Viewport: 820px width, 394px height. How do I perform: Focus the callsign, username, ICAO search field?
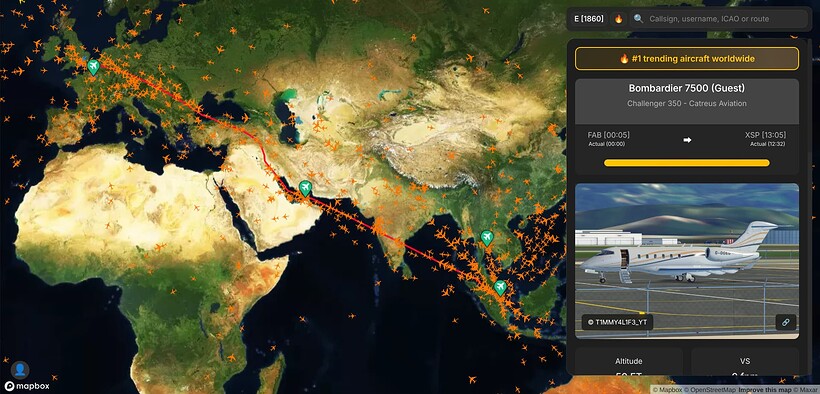(719, 19)
